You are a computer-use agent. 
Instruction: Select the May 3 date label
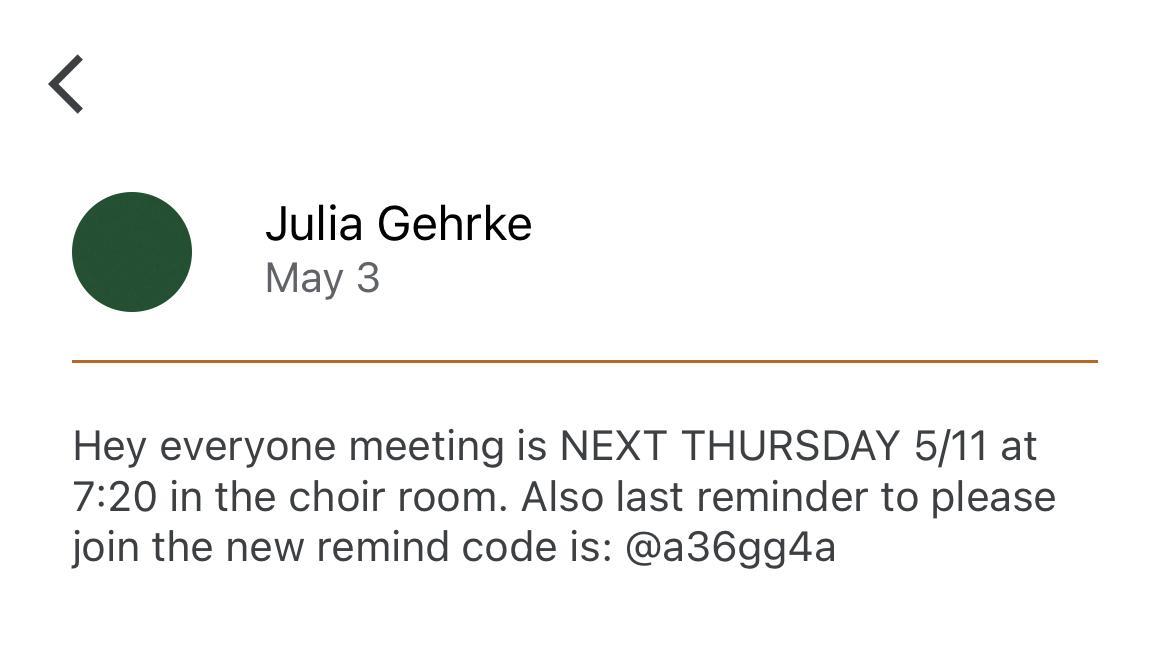tap(322, 278)
